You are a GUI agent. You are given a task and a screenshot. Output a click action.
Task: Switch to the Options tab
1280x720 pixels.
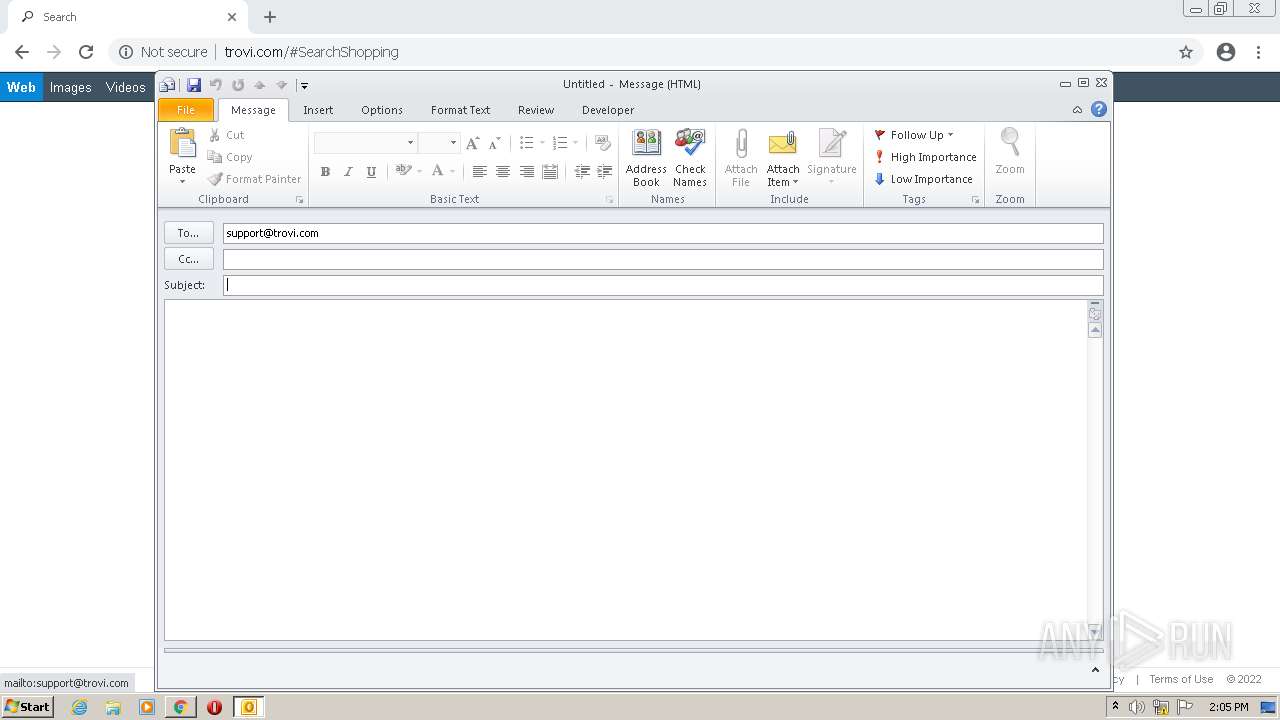point(382,110)
